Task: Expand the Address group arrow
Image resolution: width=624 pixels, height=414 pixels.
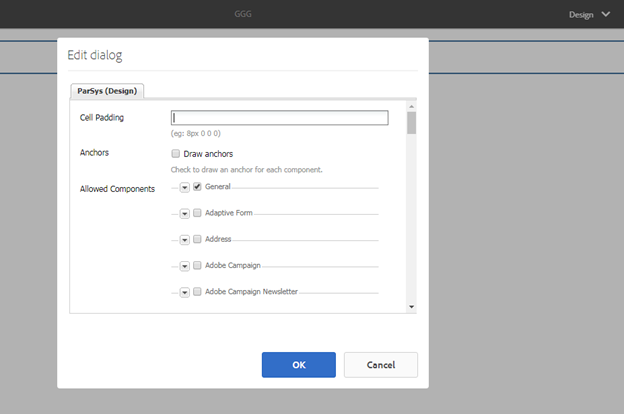Action: click(185, 240)
